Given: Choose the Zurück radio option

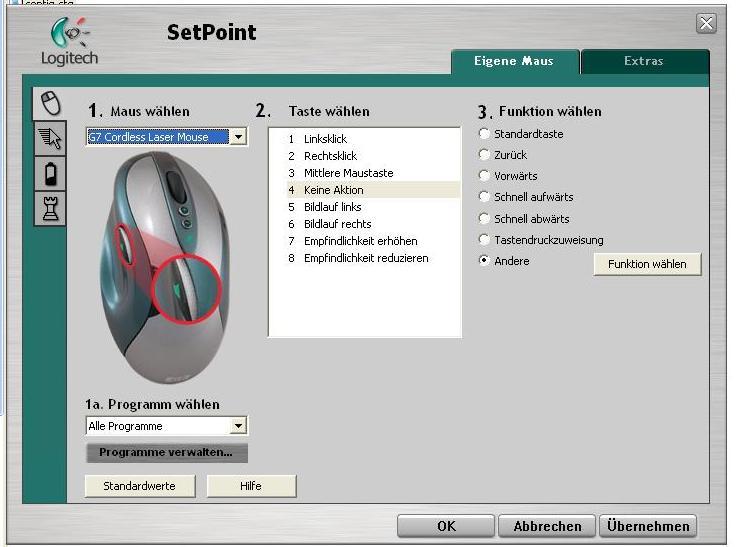Looking at the screenshot, I should [x=484, y=154].
